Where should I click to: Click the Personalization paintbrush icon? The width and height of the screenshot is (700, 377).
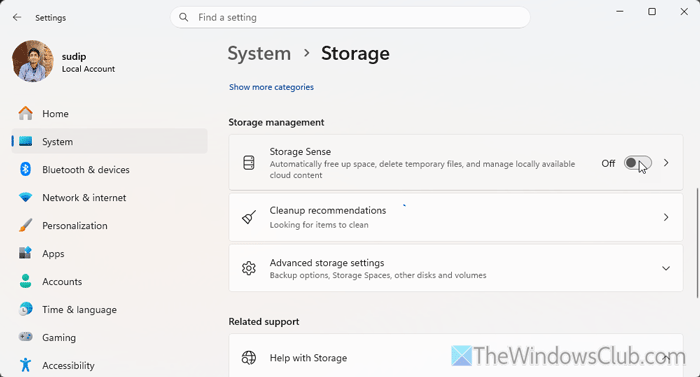(25, 225)
